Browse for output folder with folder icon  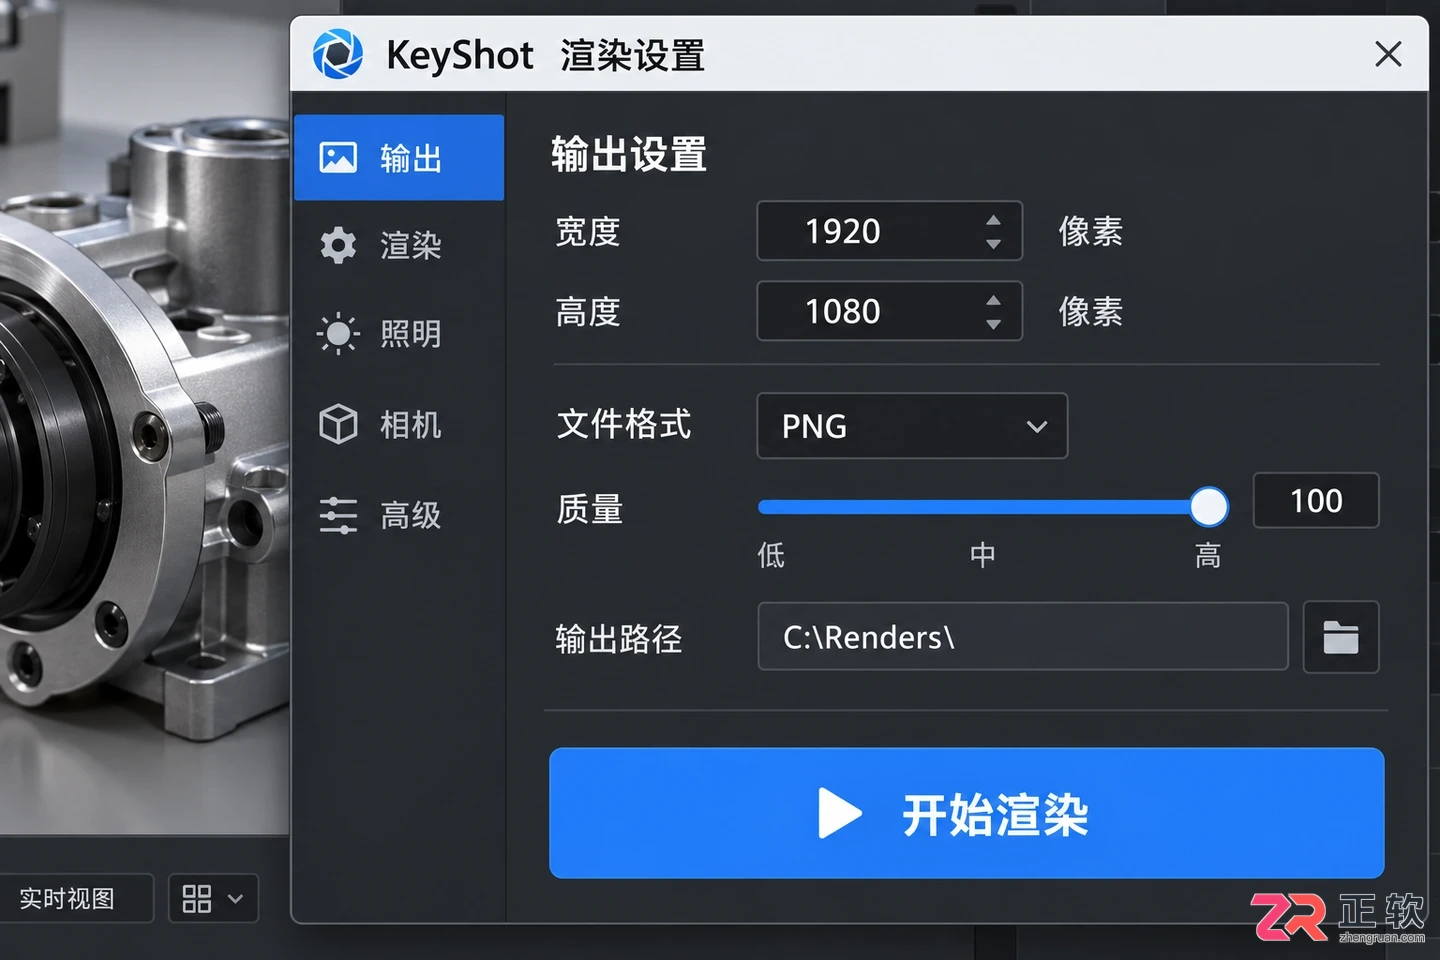pos(1341,637)
